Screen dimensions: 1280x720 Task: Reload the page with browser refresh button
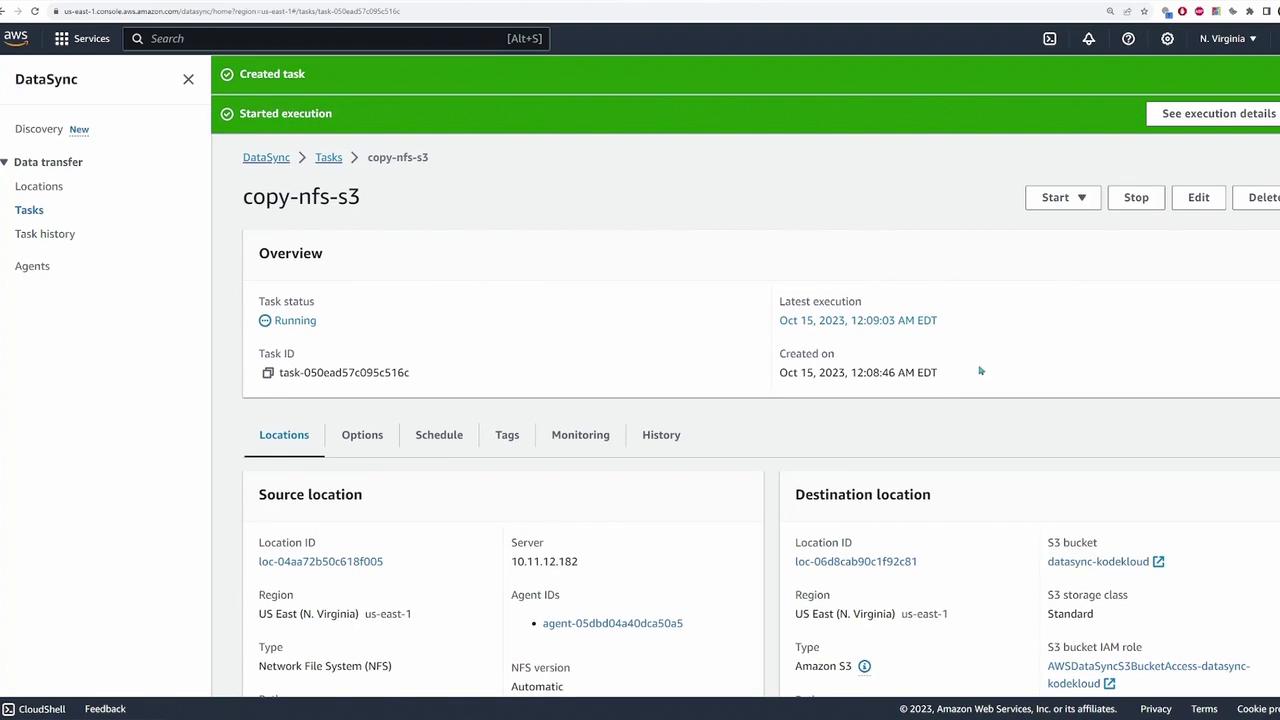pos(35,11)
